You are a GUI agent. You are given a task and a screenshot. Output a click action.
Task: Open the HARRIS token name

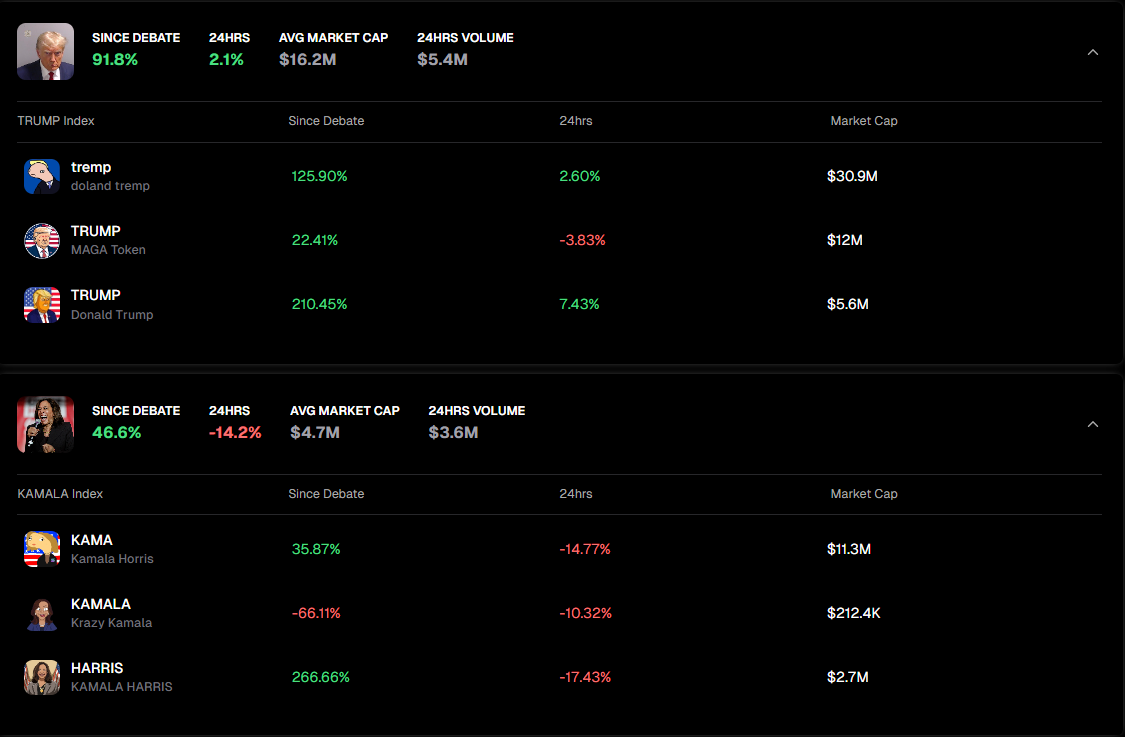(x=97, y=668)
